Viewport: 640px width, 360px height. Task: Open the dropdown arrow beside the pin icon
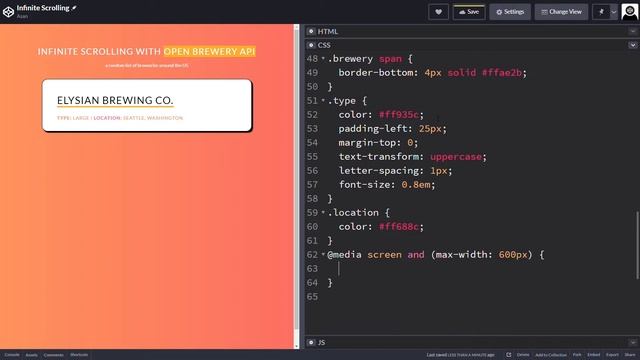(x=613, y=12)
